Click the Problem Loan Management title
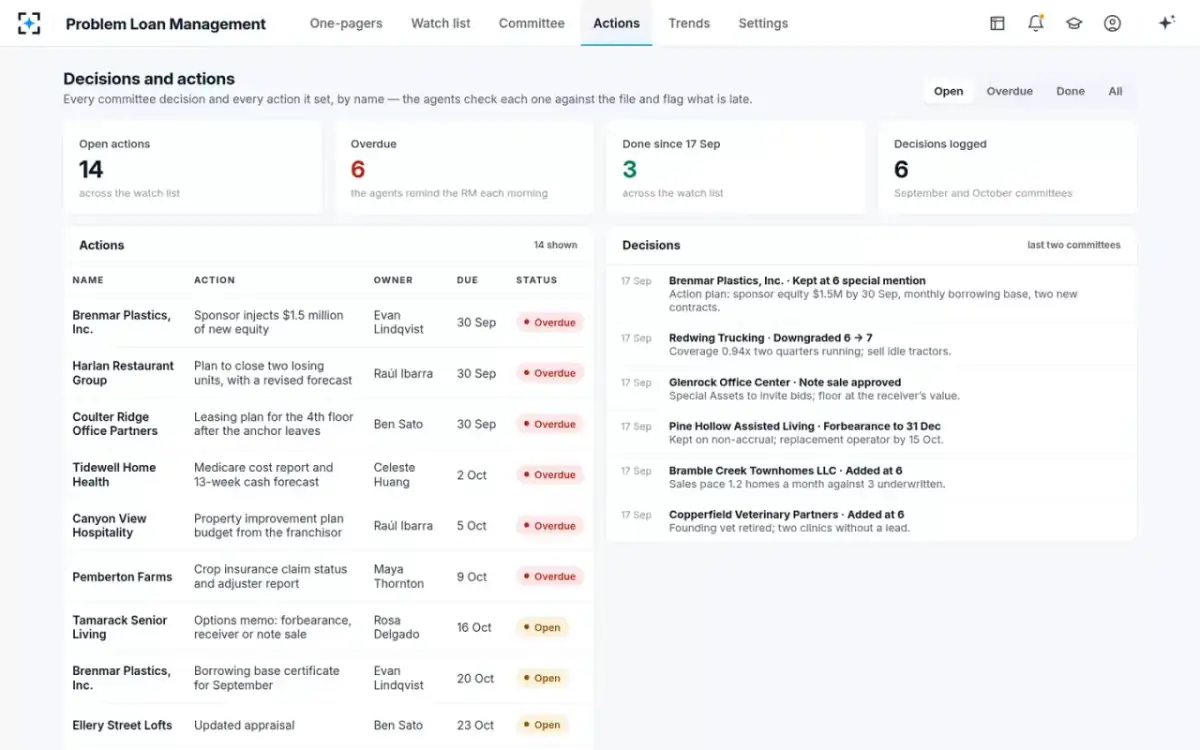Screen dimensions: 1200x750 click(x=166, y=24)
